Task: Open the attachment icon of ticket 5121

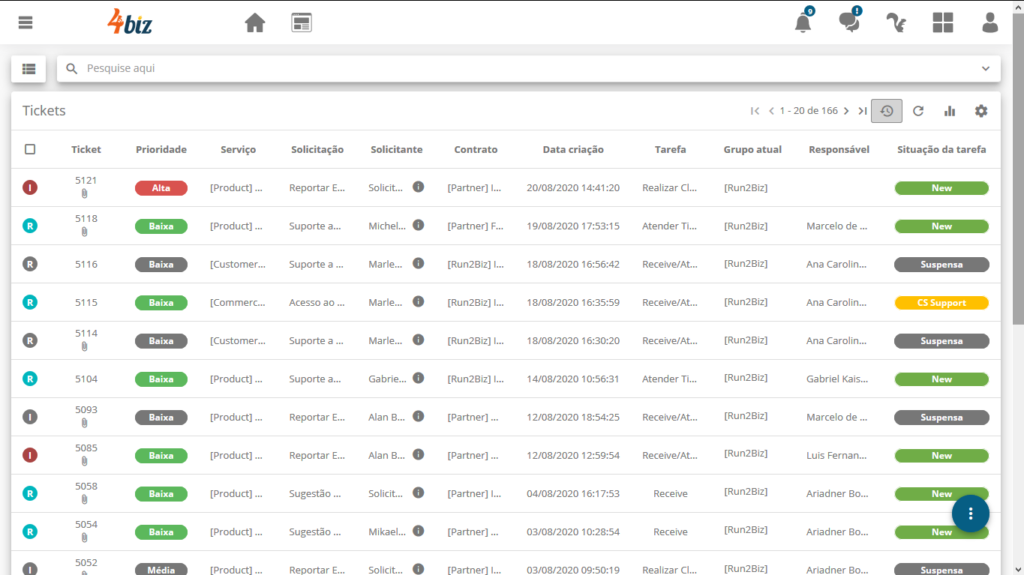Action: point(84,194)
